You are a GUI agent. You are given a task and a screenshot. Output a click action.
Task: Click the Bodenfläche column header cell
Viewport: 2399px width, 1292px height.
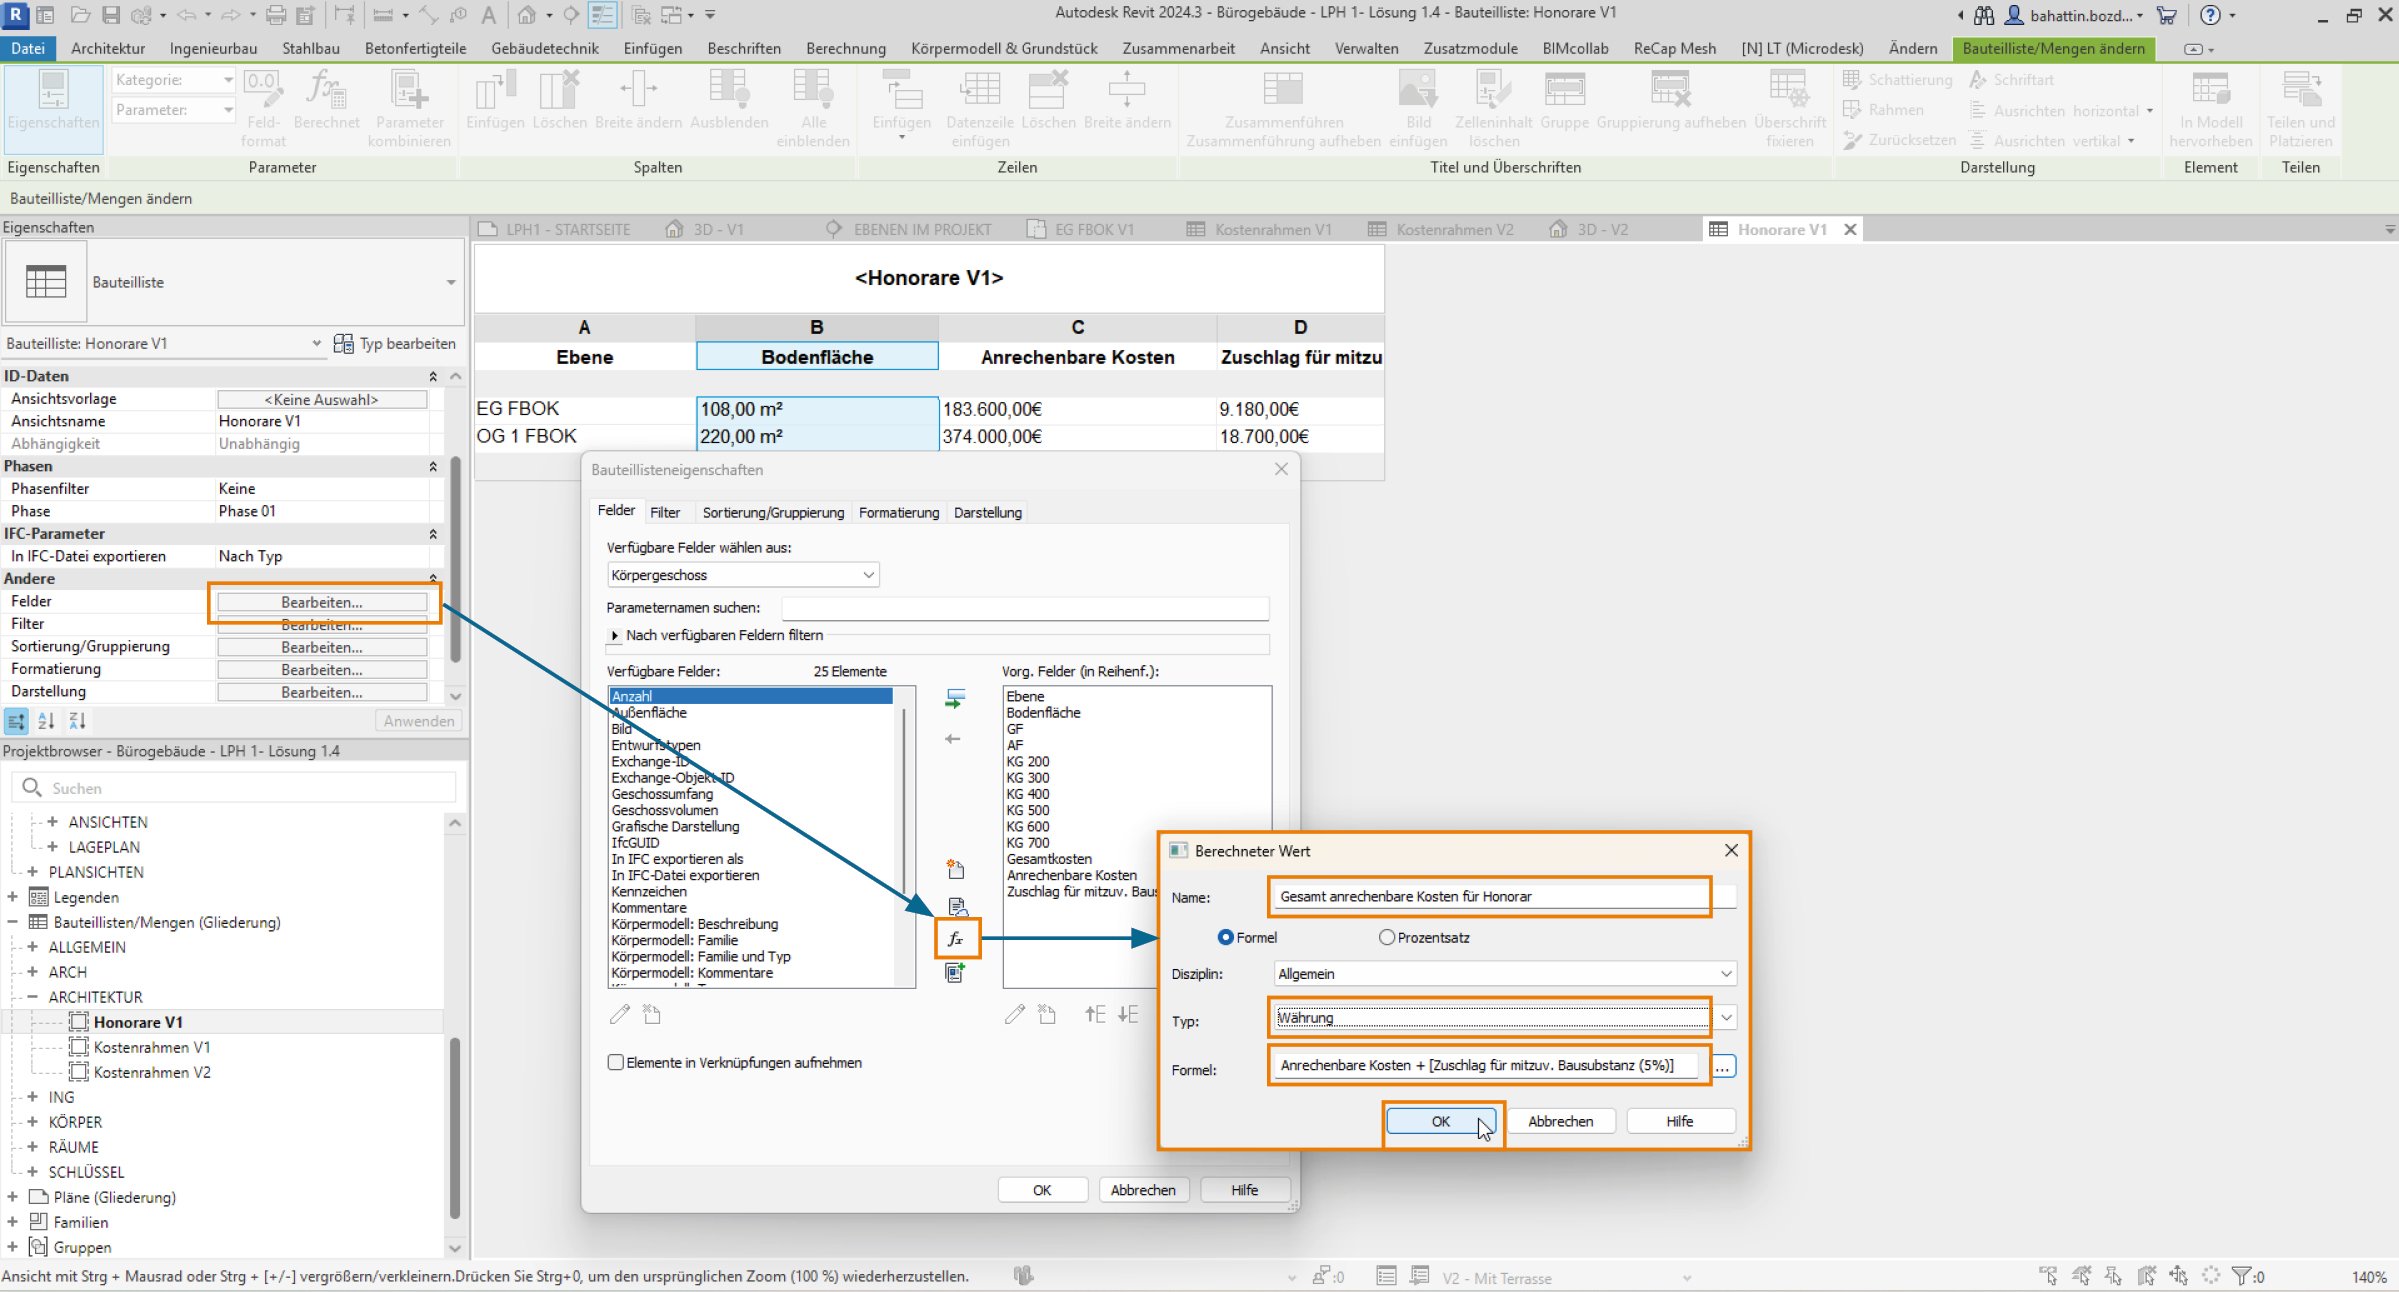point(817,357)
